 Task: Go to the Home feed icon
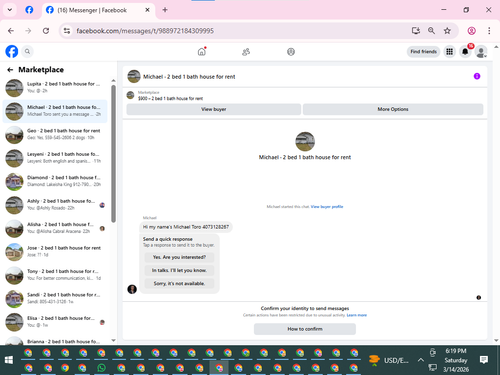click(x=202, y=52)
